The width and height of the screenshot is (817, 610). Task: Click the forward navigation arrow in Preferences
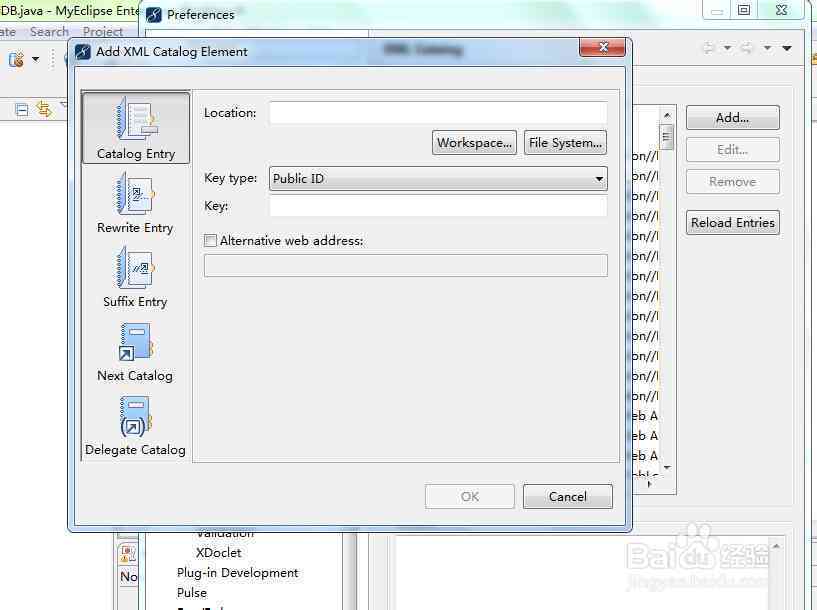point(748,48)
